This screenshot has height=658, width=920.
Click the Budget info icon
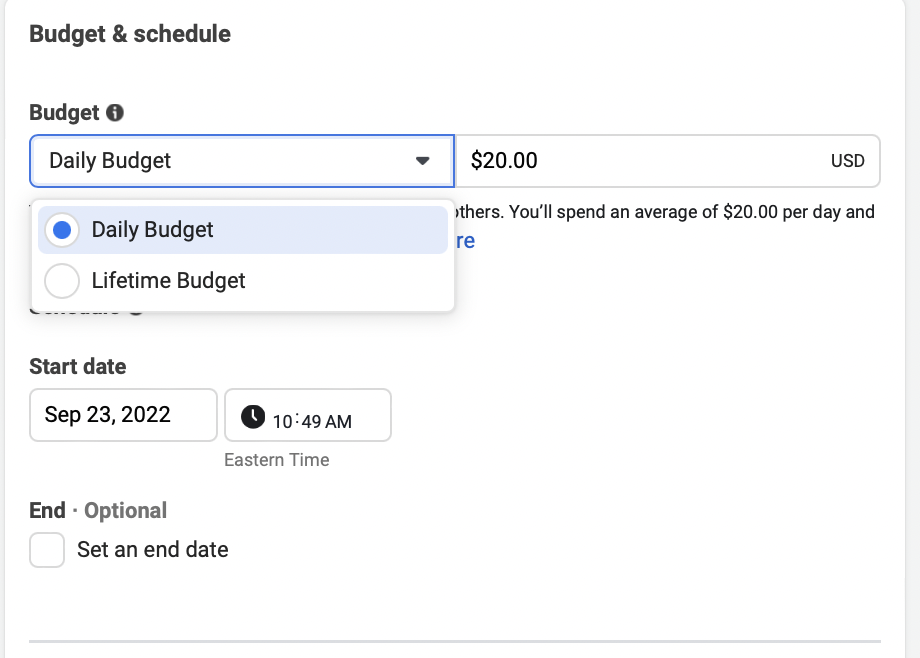coord(116,113)
